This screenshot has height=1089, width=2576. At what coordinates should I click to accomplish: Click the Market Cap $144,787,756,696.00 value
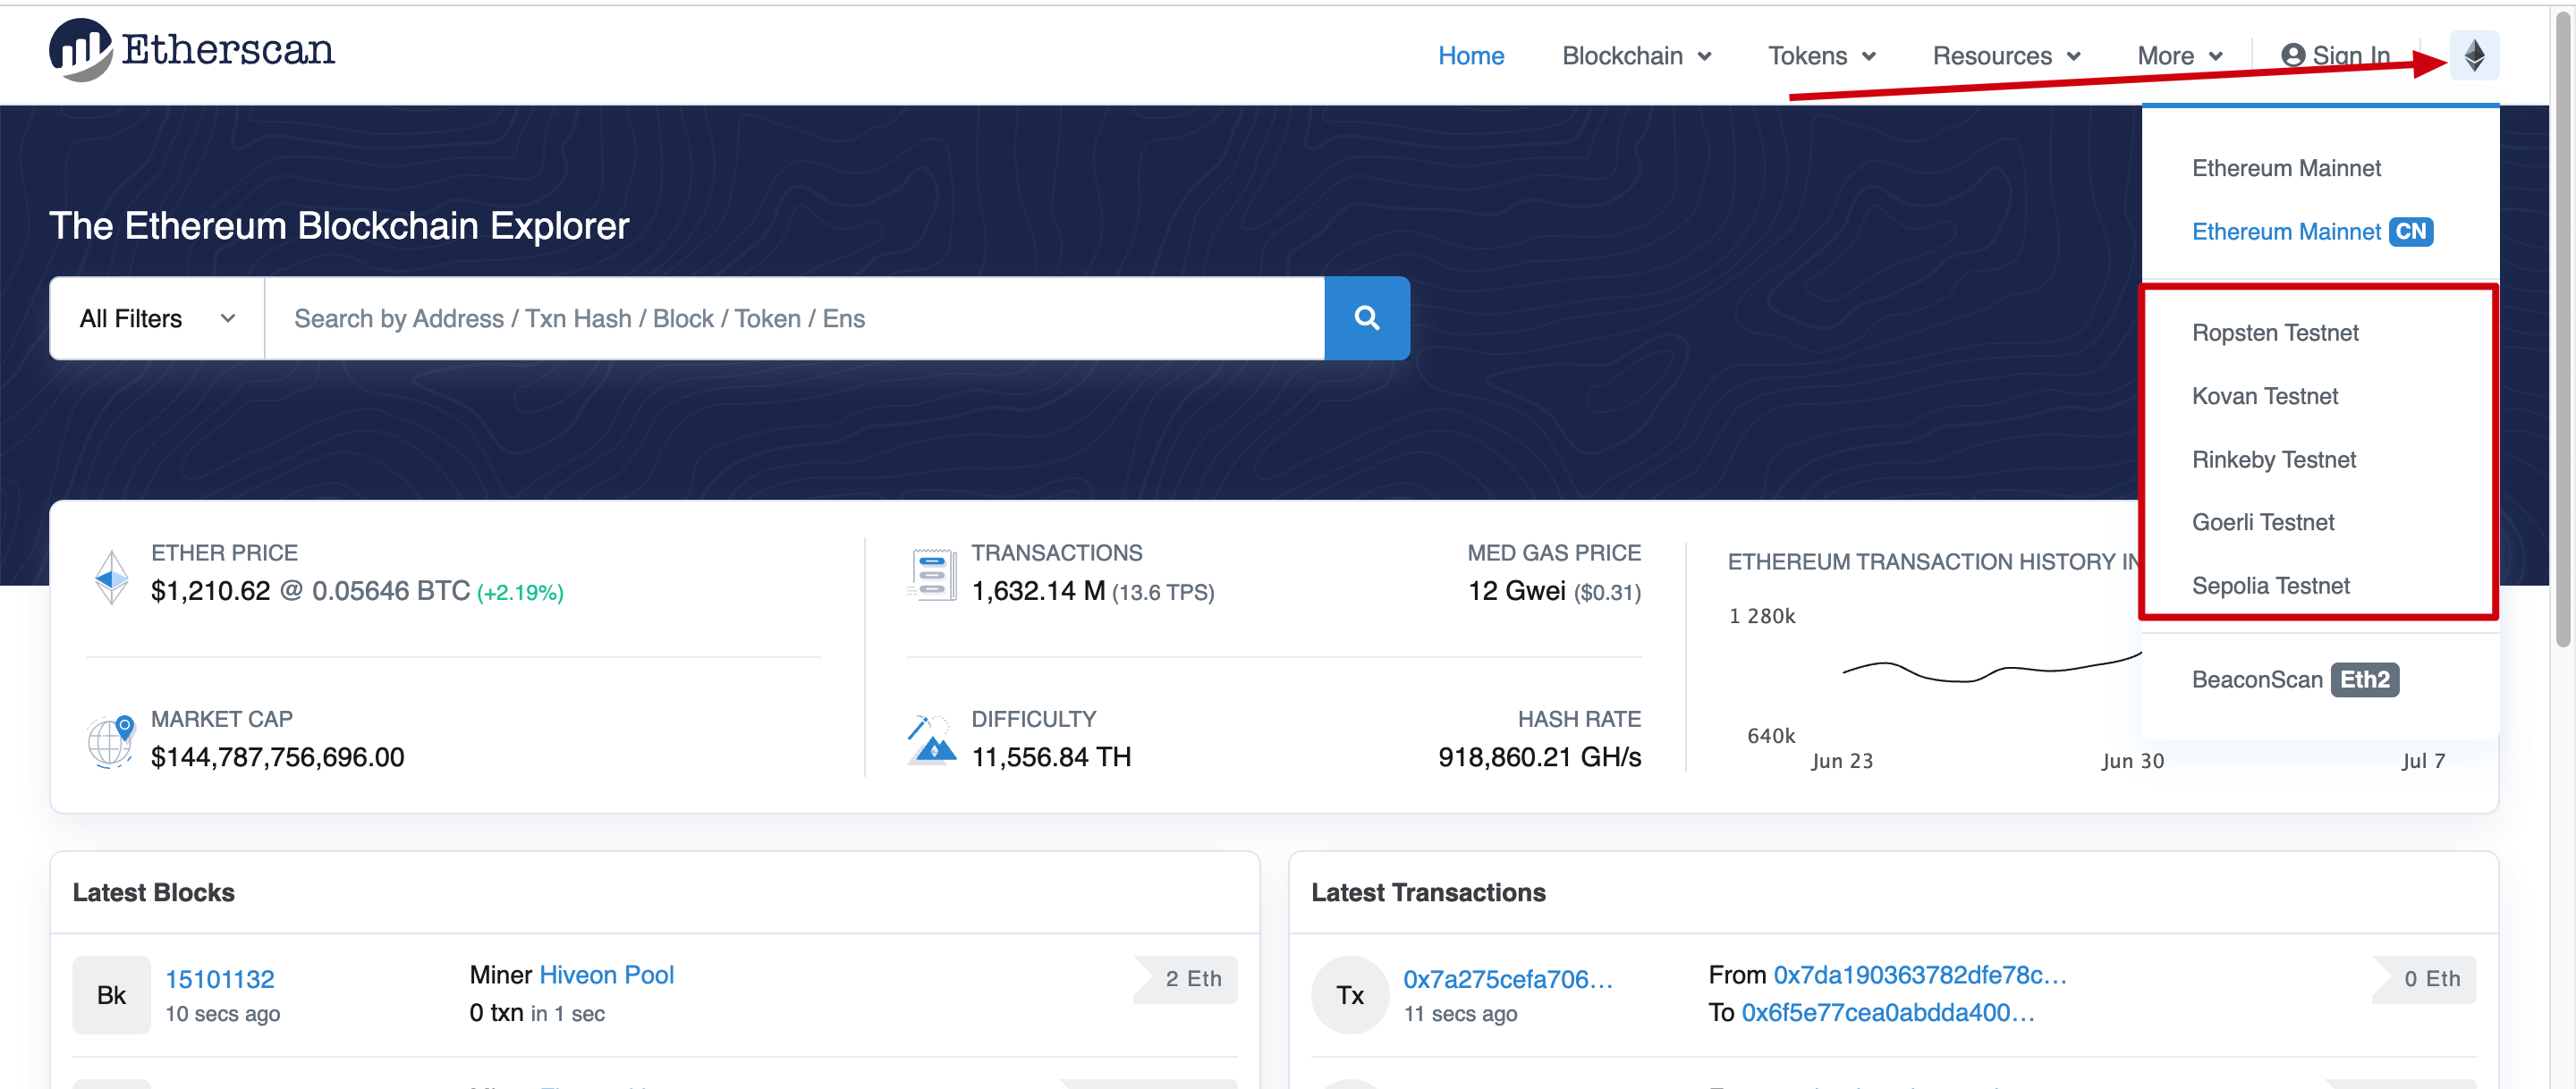click(x=277, y=757)
